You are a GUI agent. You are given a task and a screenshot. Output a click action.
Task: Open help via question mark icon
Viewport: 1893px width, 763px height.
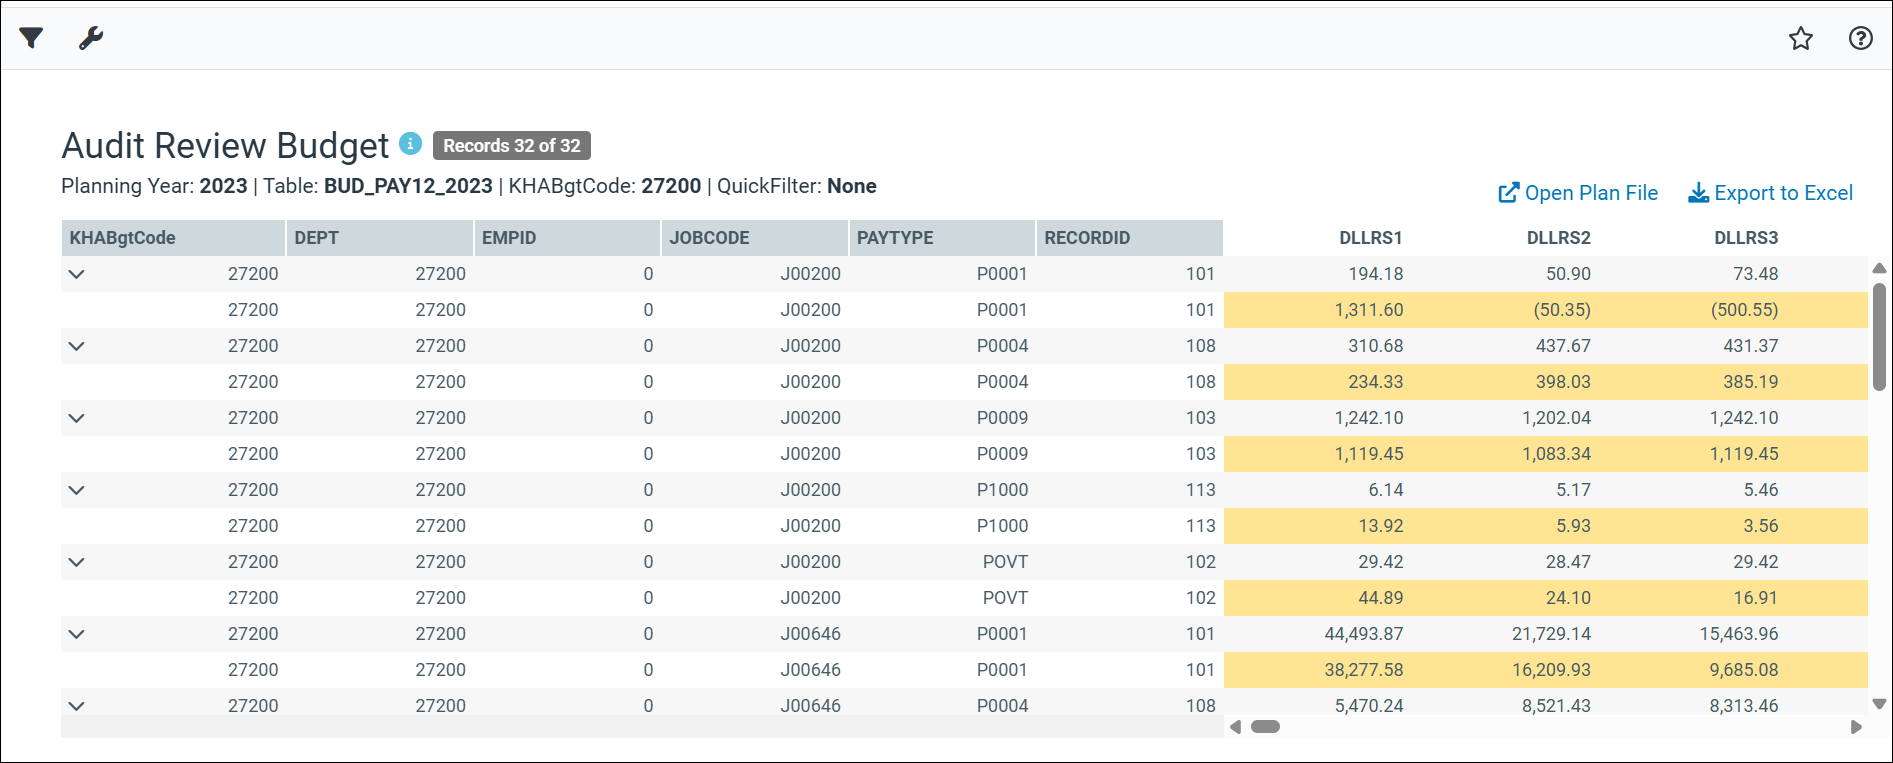1860,38
